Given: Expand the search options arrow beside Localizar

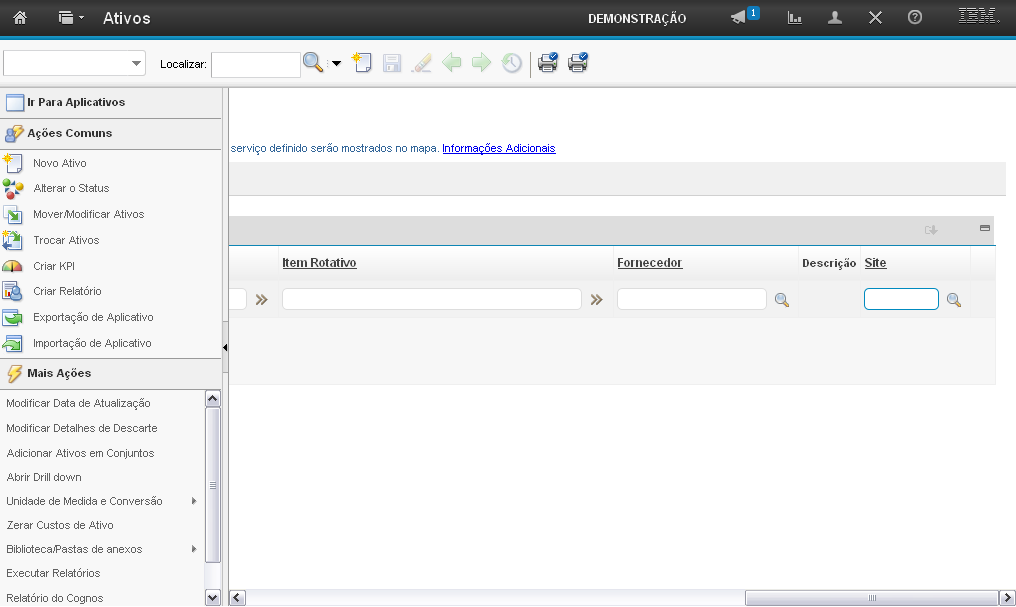Looking at the screenshot, I should [x=336, y=64].
